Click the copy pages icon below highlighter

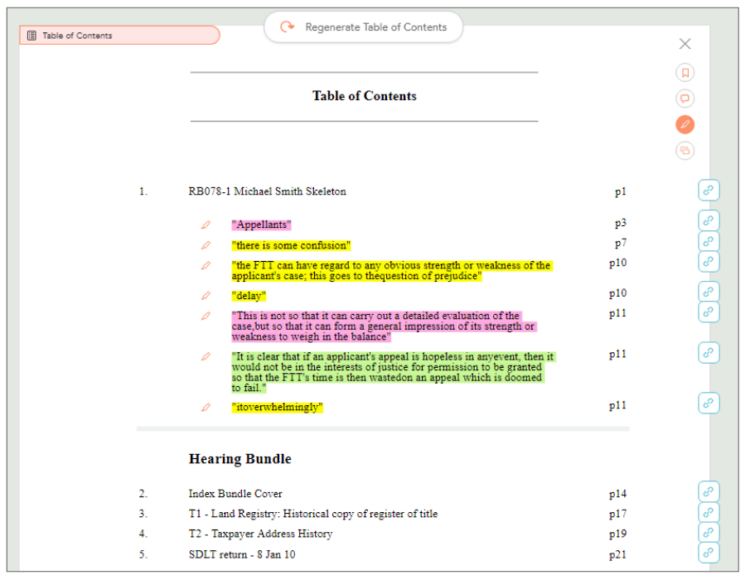(x=685, y=151)
